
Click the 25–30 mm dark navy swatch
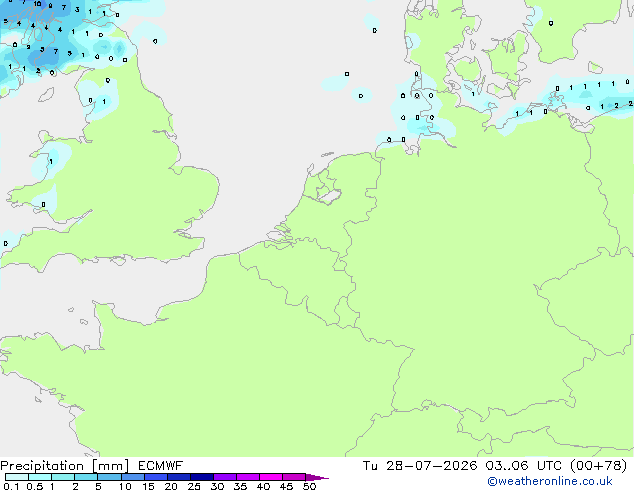202,477
